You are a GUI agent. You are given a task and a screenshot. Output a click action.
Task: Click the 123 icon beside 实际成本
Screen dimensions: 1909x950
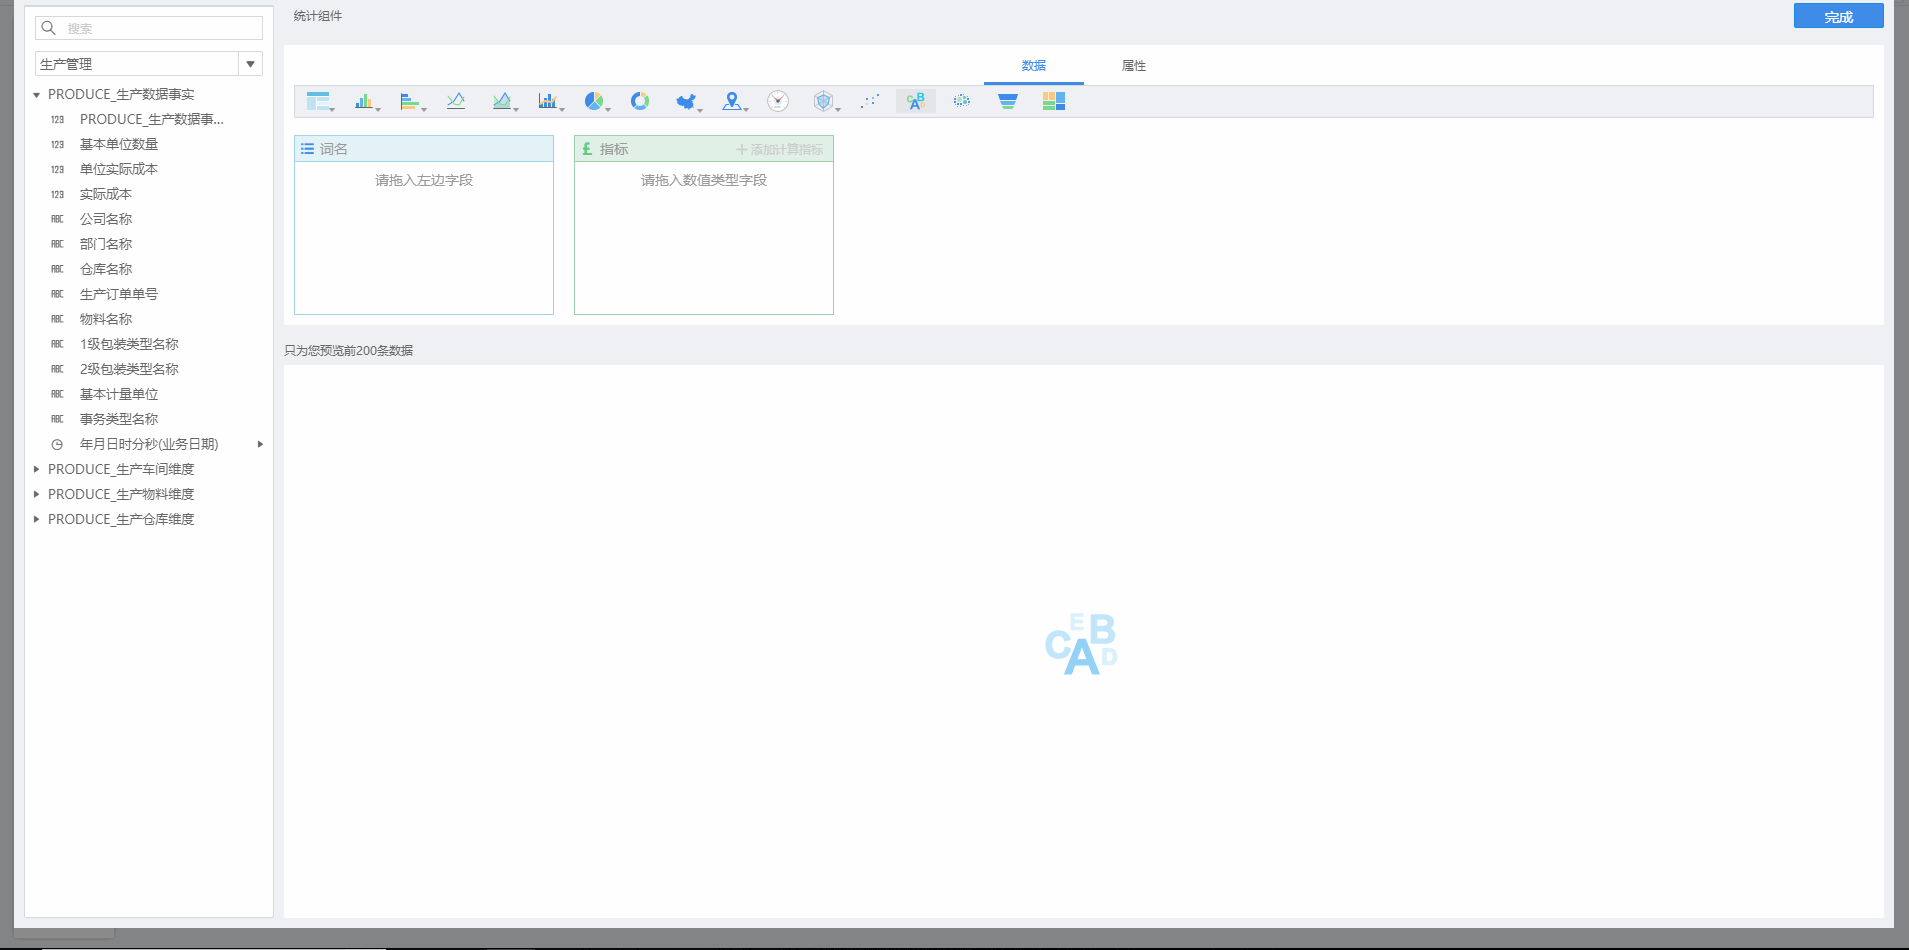click(57, 195)
